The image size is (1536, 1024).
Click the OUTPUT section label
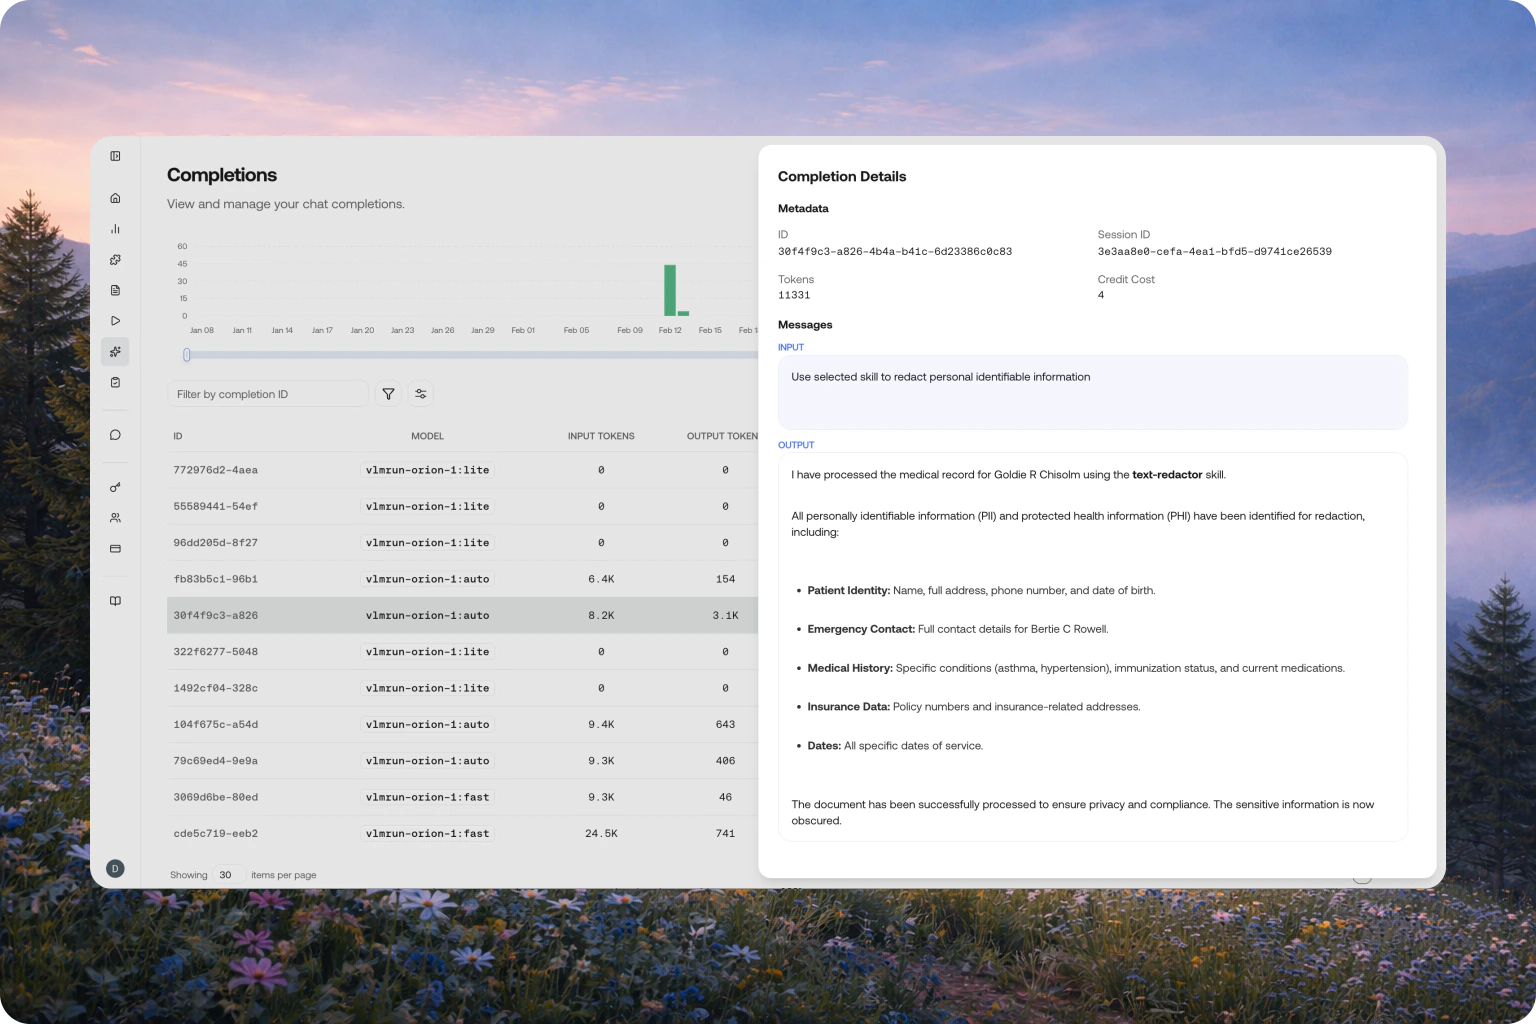tap(796, 445)
